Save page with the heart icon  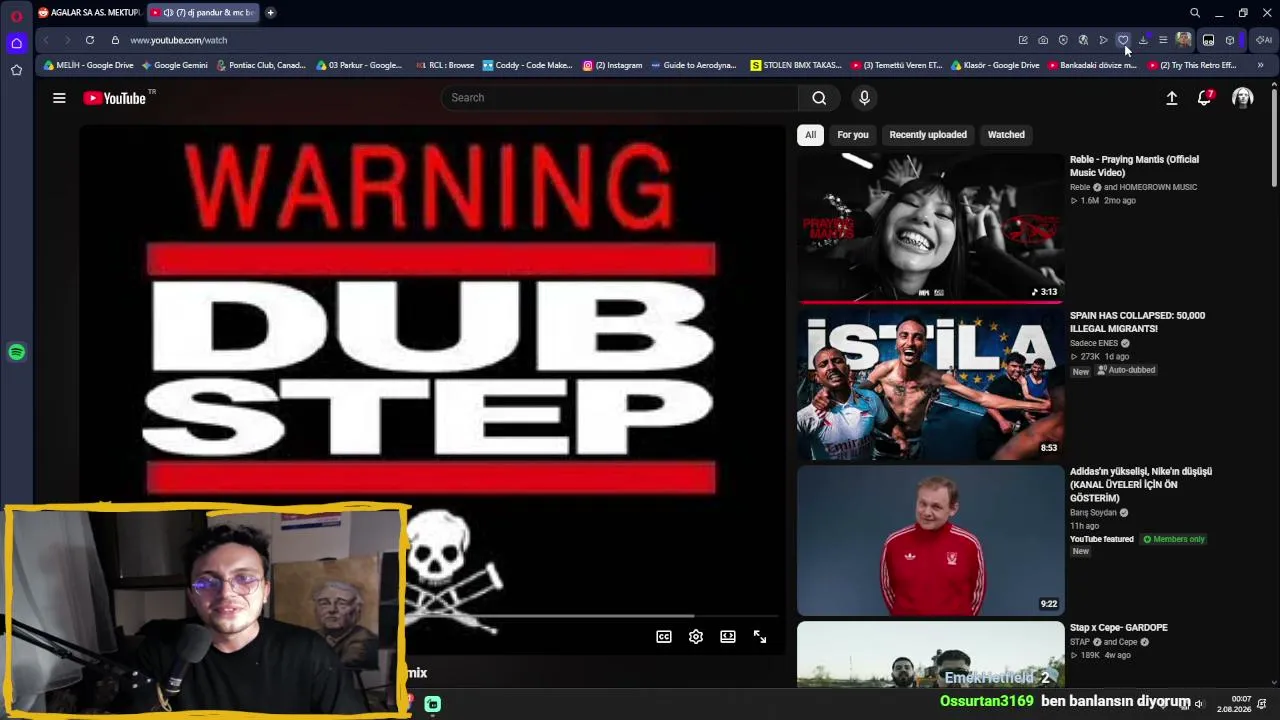pos(1123,40)
